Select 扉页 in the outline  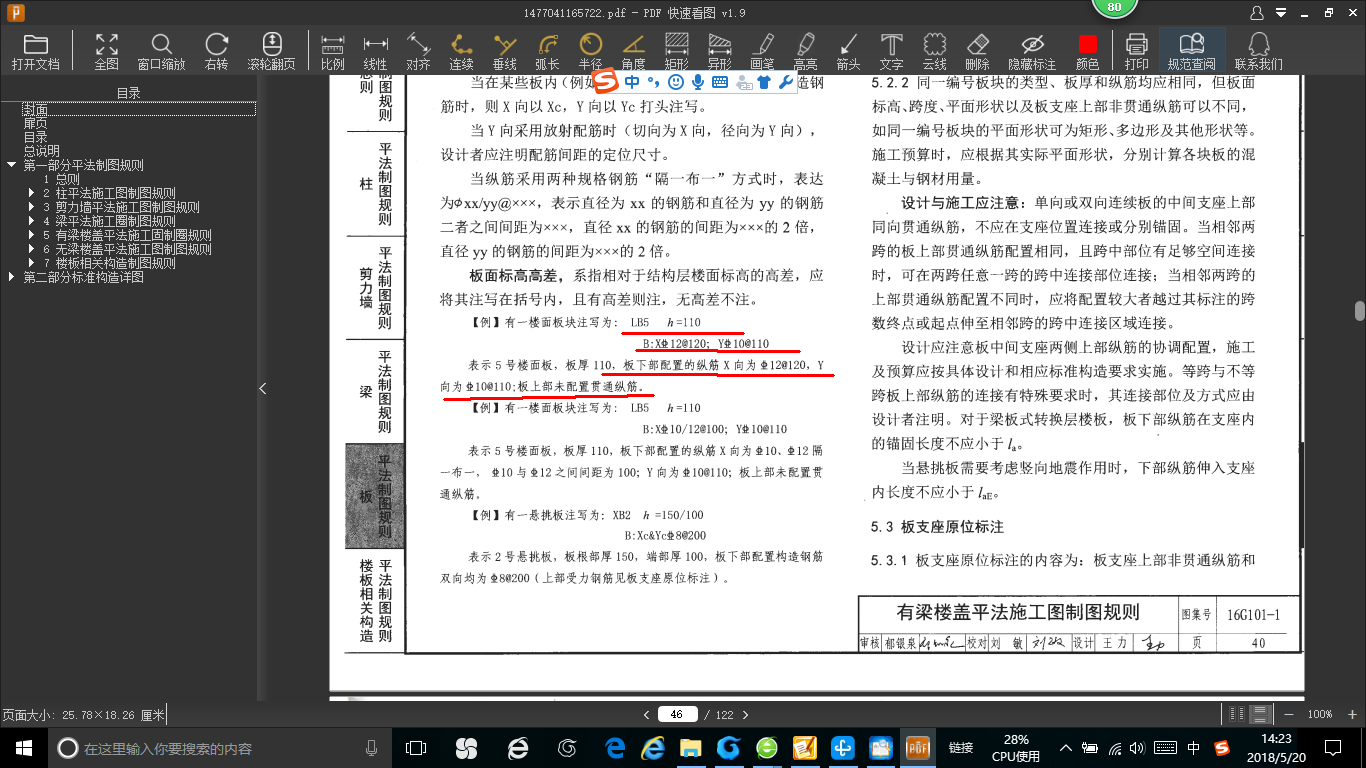pyautogui.click(x=36, y=123)
